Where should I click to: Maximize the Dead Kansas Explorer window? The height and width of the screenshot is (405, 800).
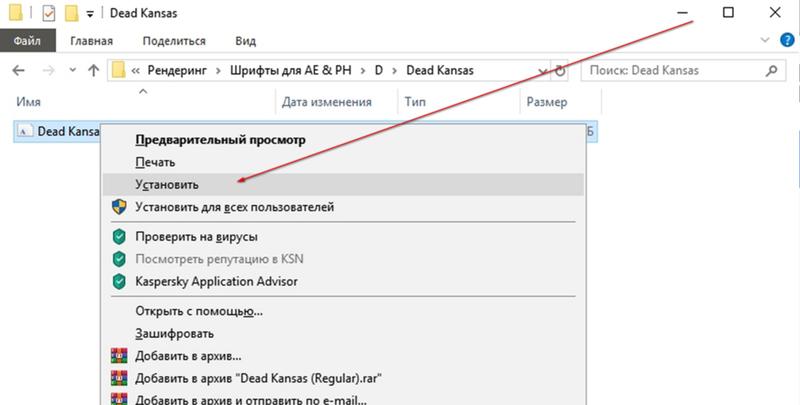click(729, 13)
